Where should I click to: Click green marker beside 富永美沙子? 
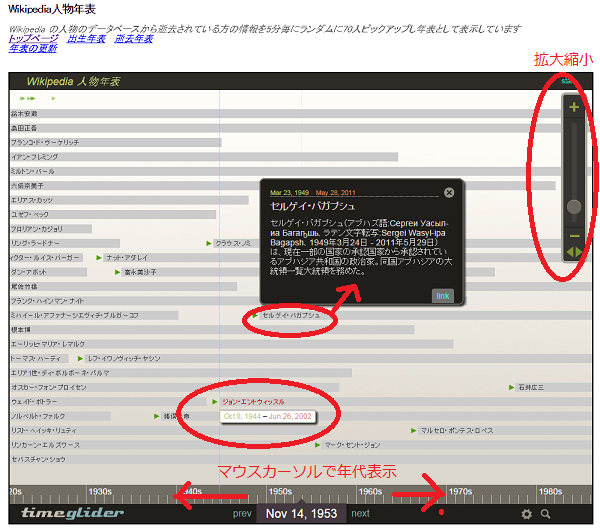coord(117,272)
